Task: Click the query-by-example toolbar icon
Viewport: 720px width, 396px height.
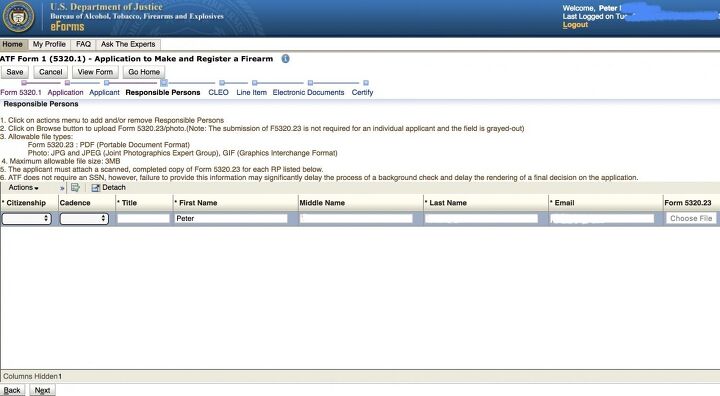Action: (x=75, y=187)
